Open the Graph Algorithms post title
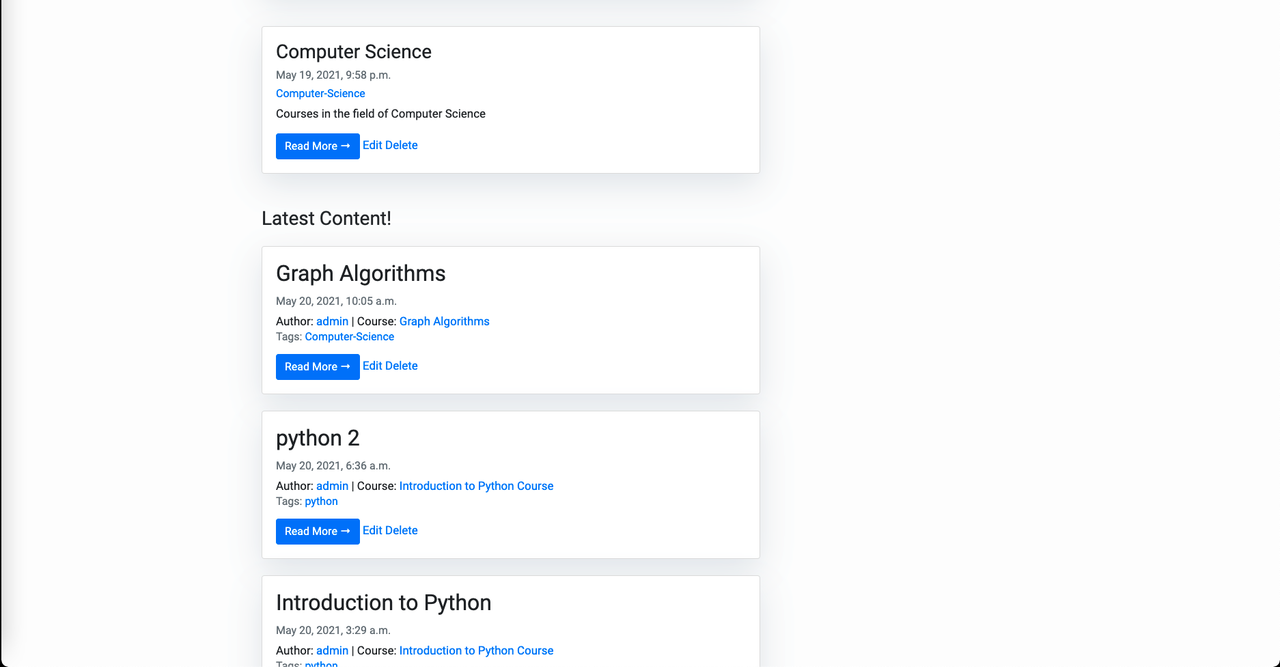 tap(360, 274)
